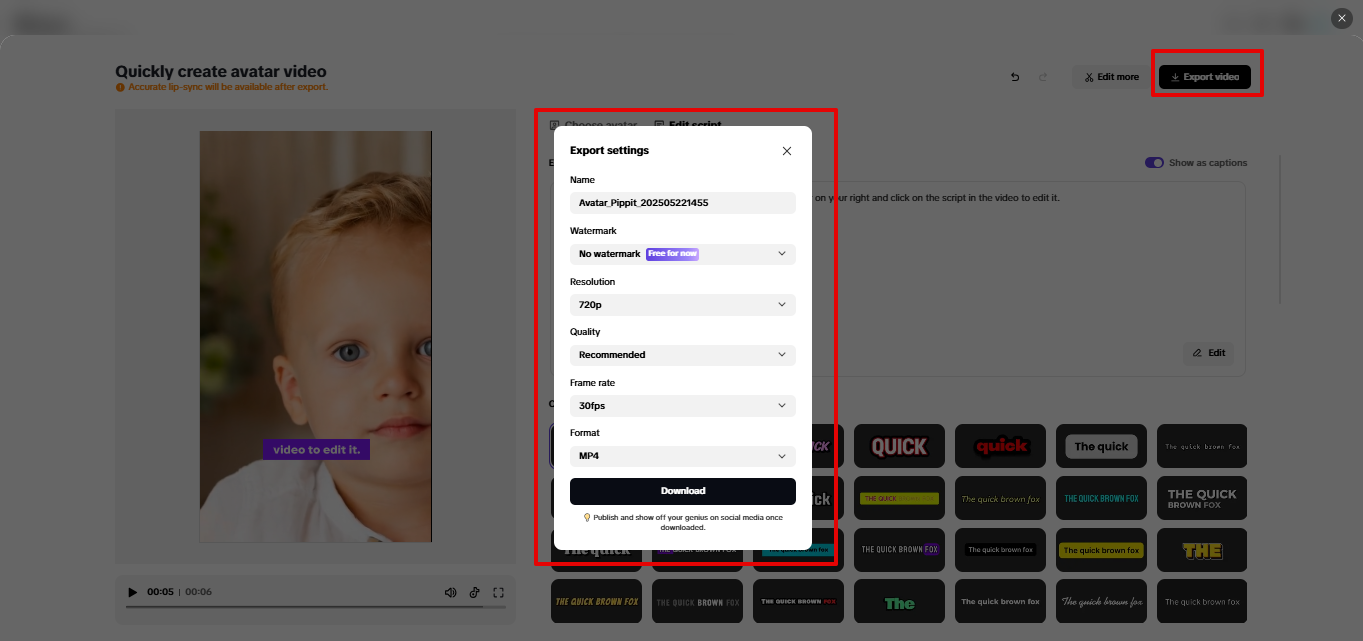Edit the export Name field
The image size is (1363, 641).
click(x=683, y=202)
